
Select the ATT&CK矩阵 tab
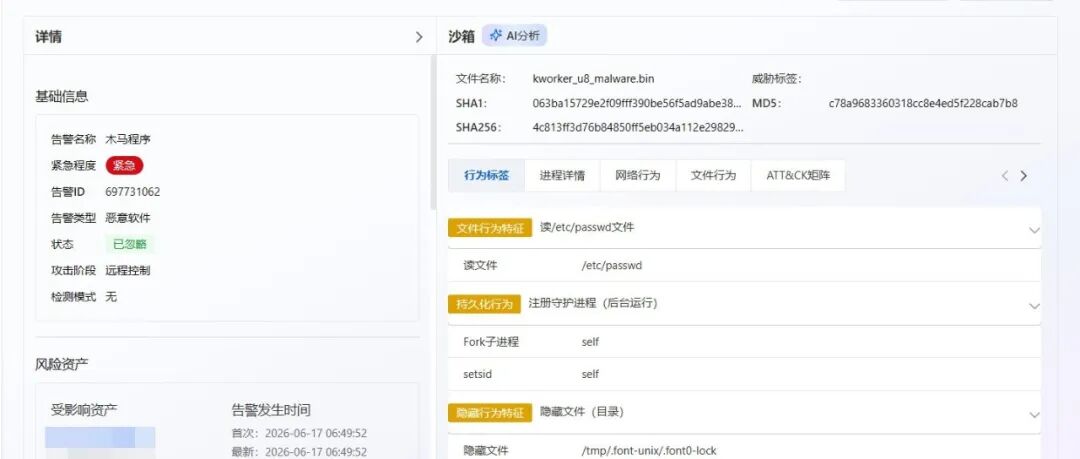click(x=798, y=175)
